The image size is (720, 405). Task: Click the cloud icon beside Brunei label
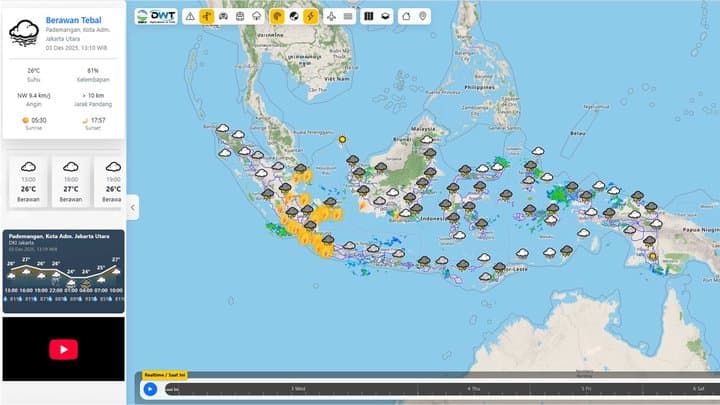coord(427,139)
